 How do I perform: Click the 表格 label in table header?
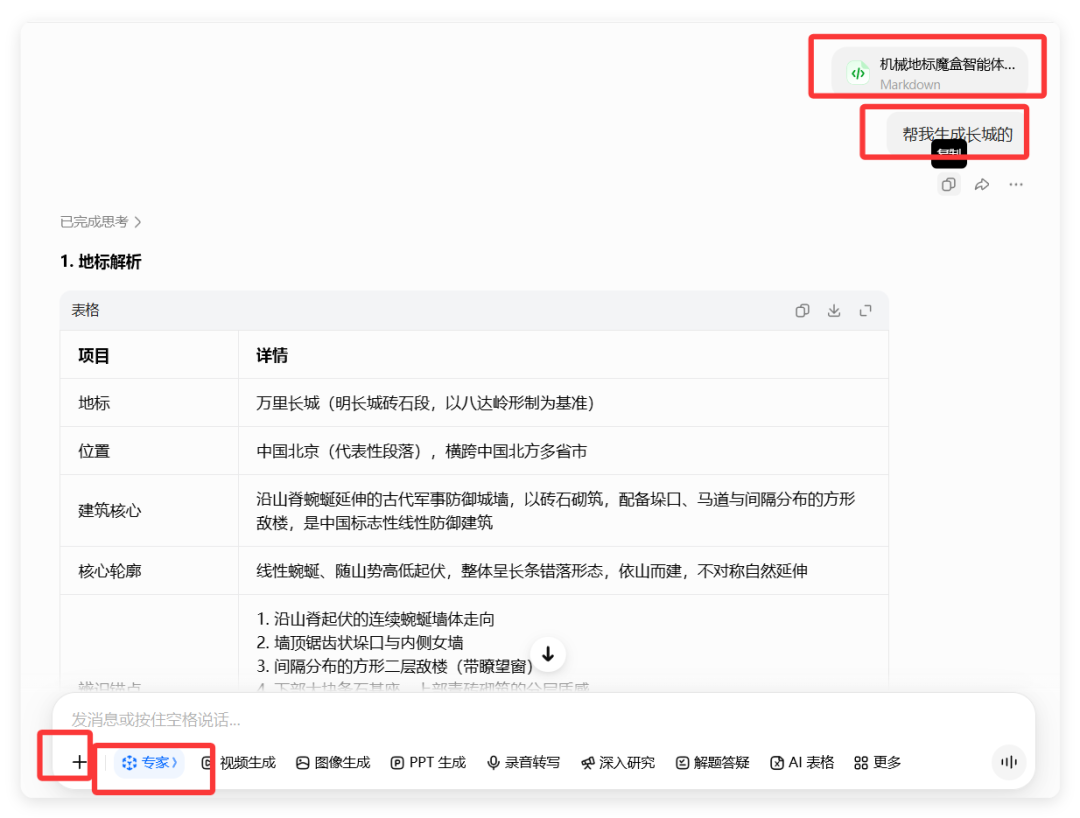(85, 311)
